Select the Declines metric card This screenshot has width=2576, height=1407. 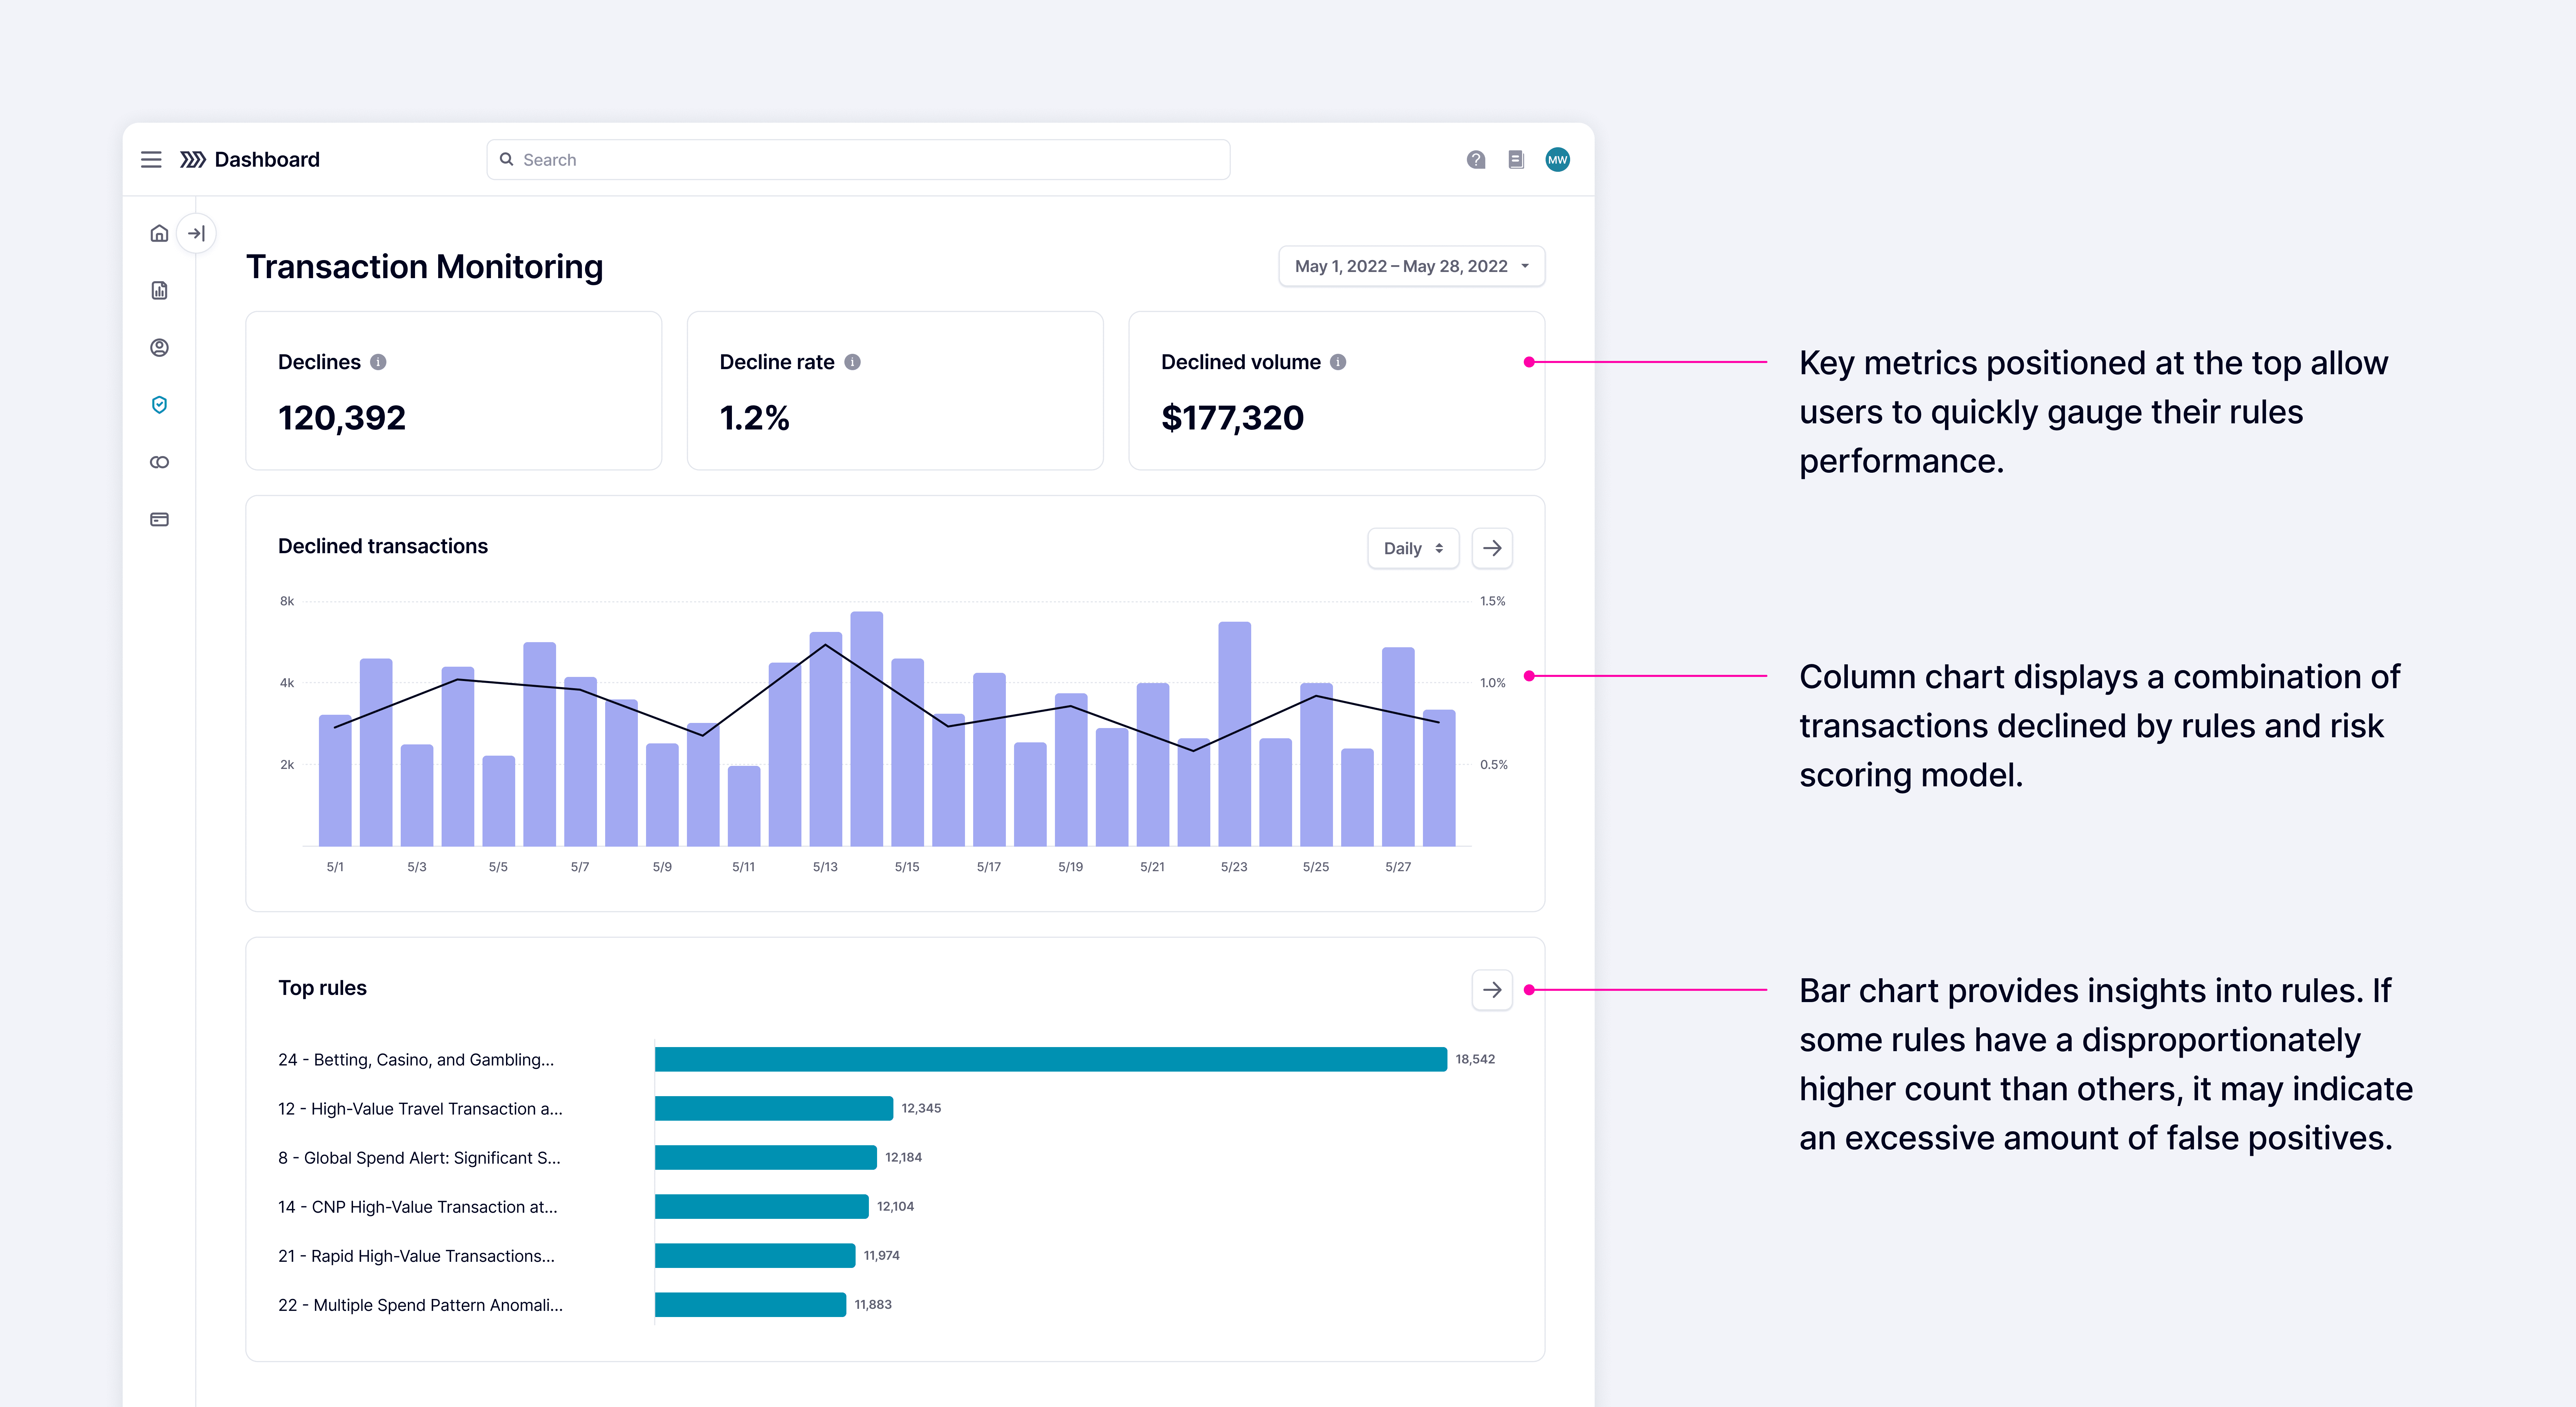coord(454,391)
